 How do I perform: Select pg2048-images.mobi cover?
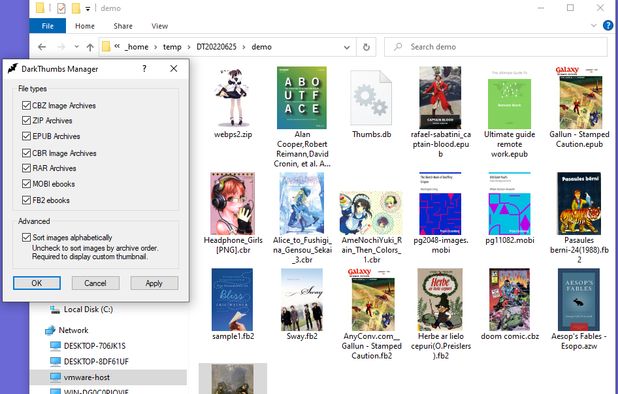tap(440, 203)
